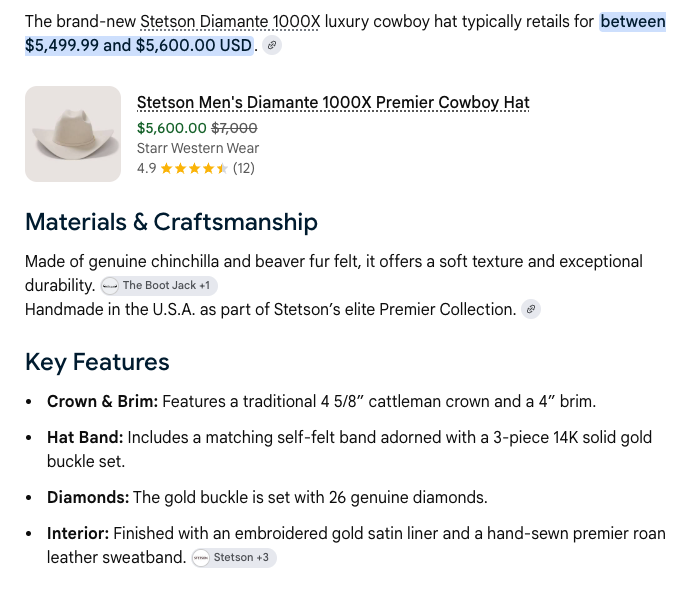The height and width of the screenshot is (592, 700).
Task: Open the Stetson +3 source chip
Action: 234,558
